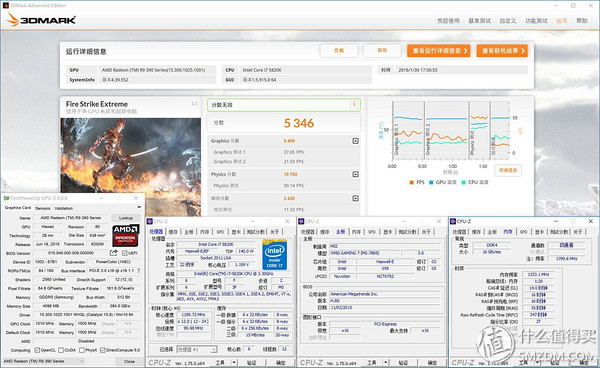Screen dimensions: 600x368
Task: Click the orange 查看联机结果 button
Action: [502, 50]
